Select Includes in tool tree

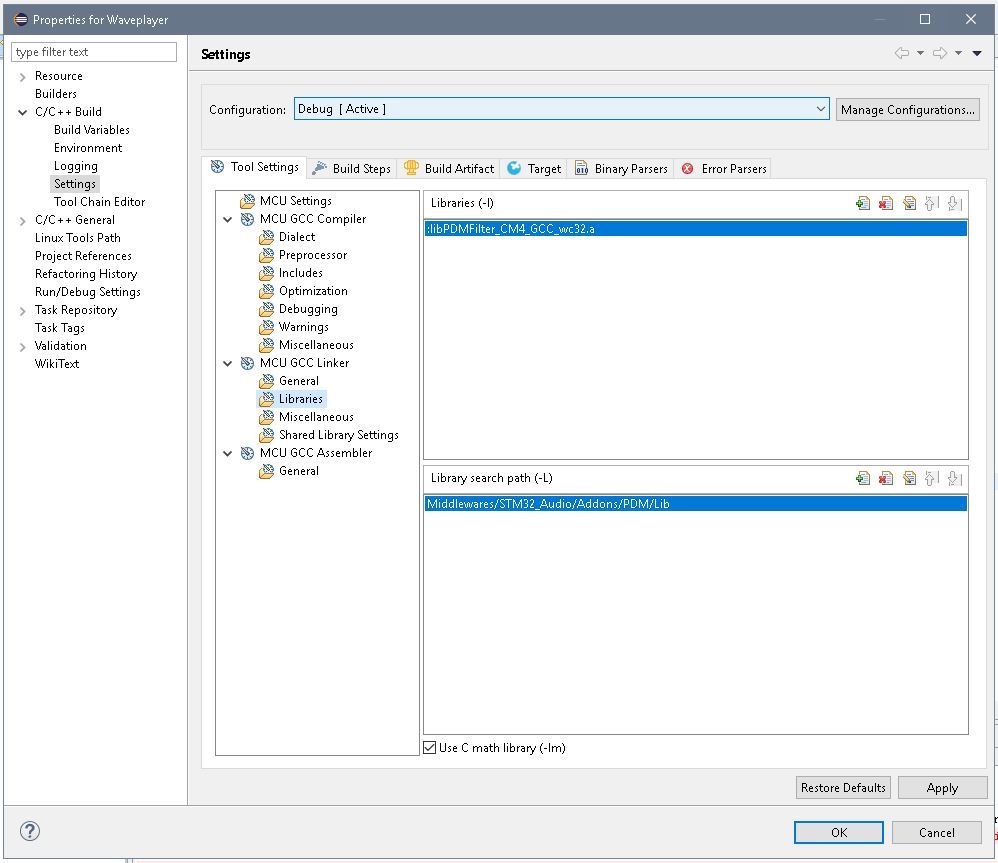[x=300, y=273]
